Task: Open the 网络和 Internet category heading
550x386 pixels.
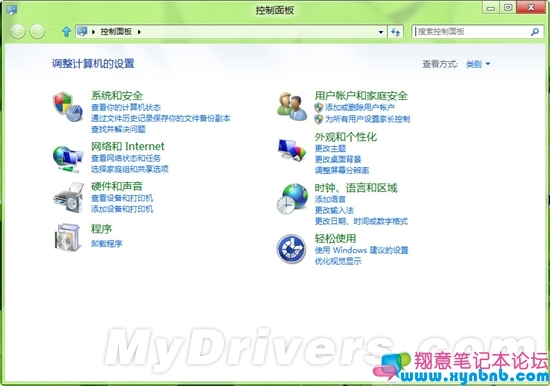Action: coord(128,146)
